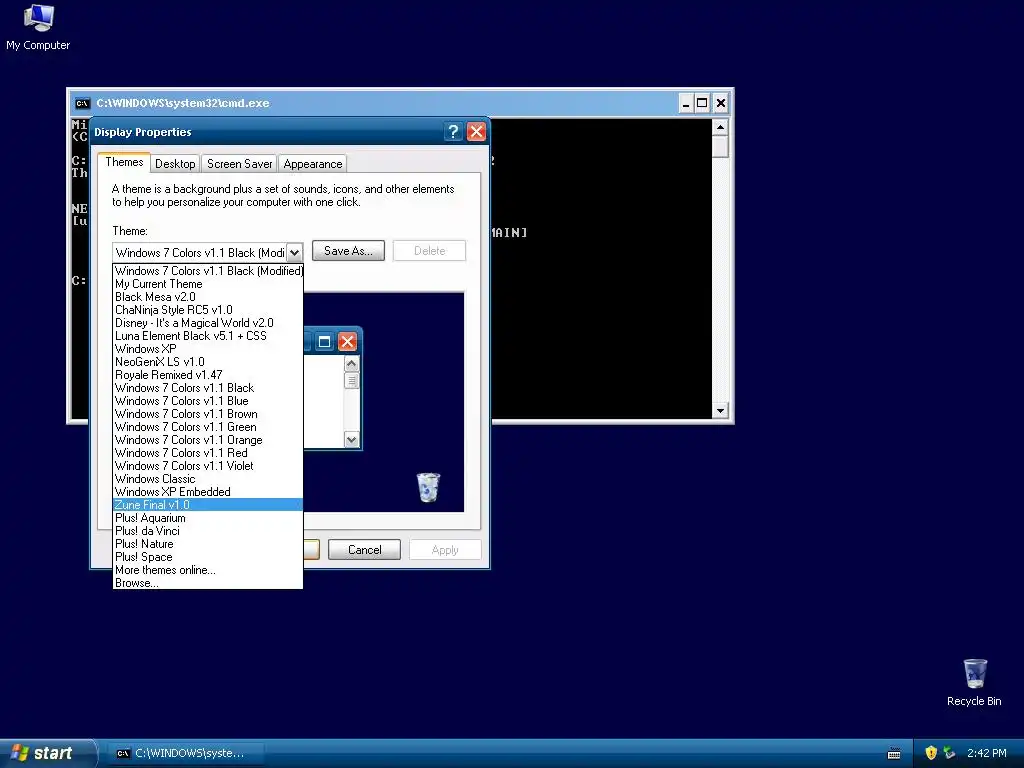Click preview window scrollbar down arrow

pyautogui.click(x=351, y=440)
